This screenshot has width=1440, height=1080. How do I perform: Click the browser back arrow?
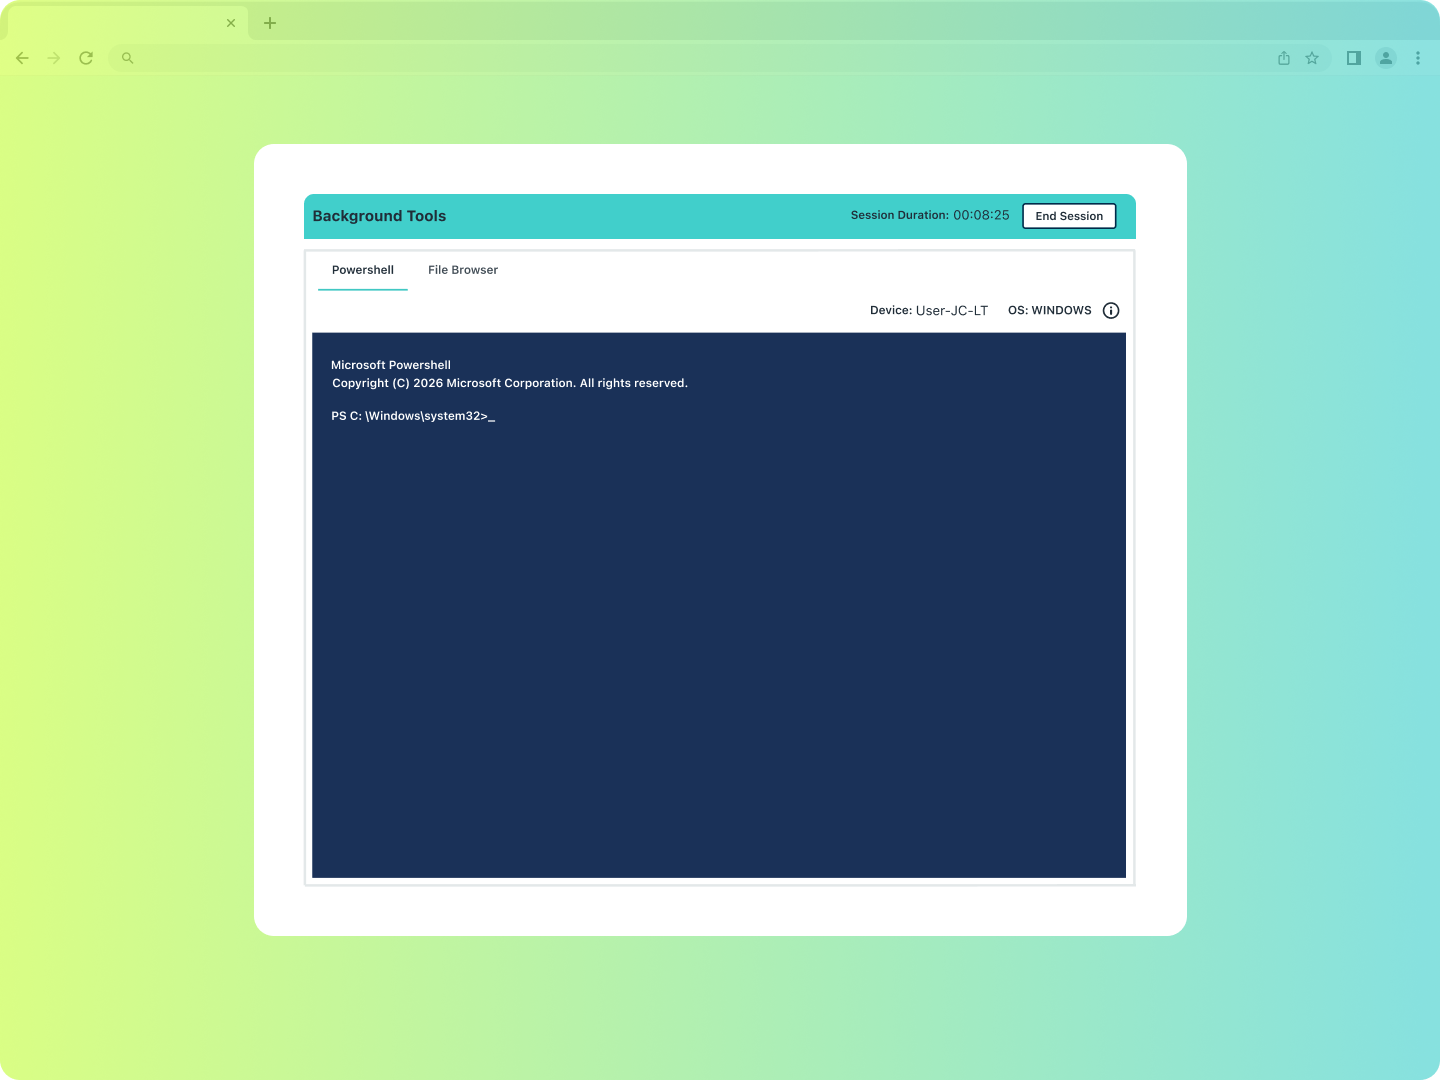[x=22, y=58]
